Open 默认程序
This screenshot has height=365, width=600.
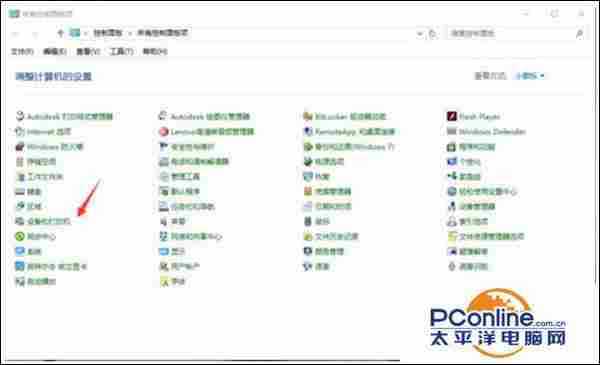[179, 192]
